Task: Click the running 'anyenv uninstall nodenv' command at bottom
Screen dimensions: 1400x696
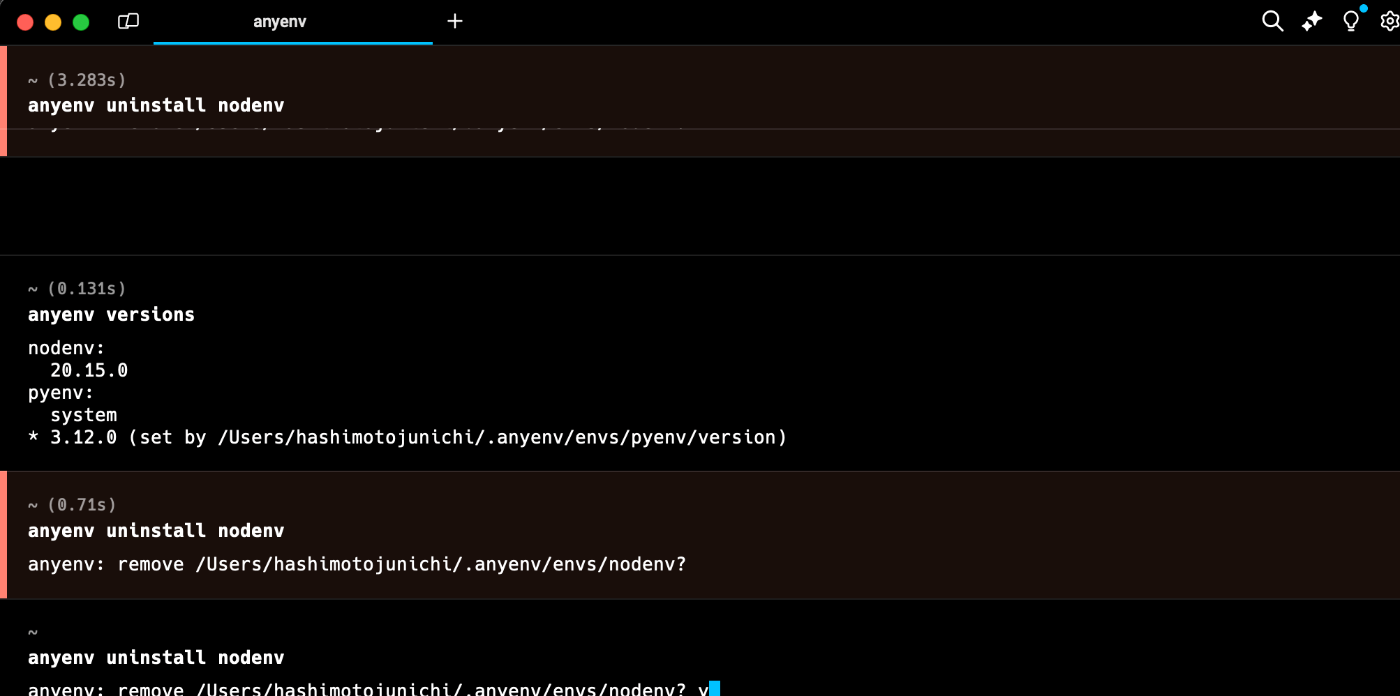Action: coord(156,657)
